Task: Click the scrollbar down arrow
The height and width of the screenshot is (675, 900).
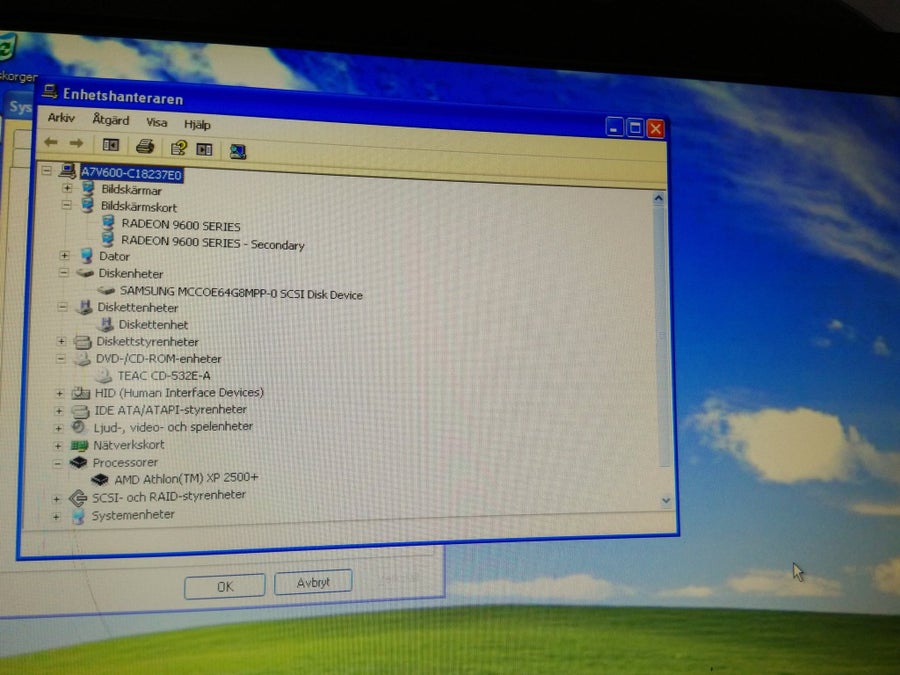Action: click(666, 501)
